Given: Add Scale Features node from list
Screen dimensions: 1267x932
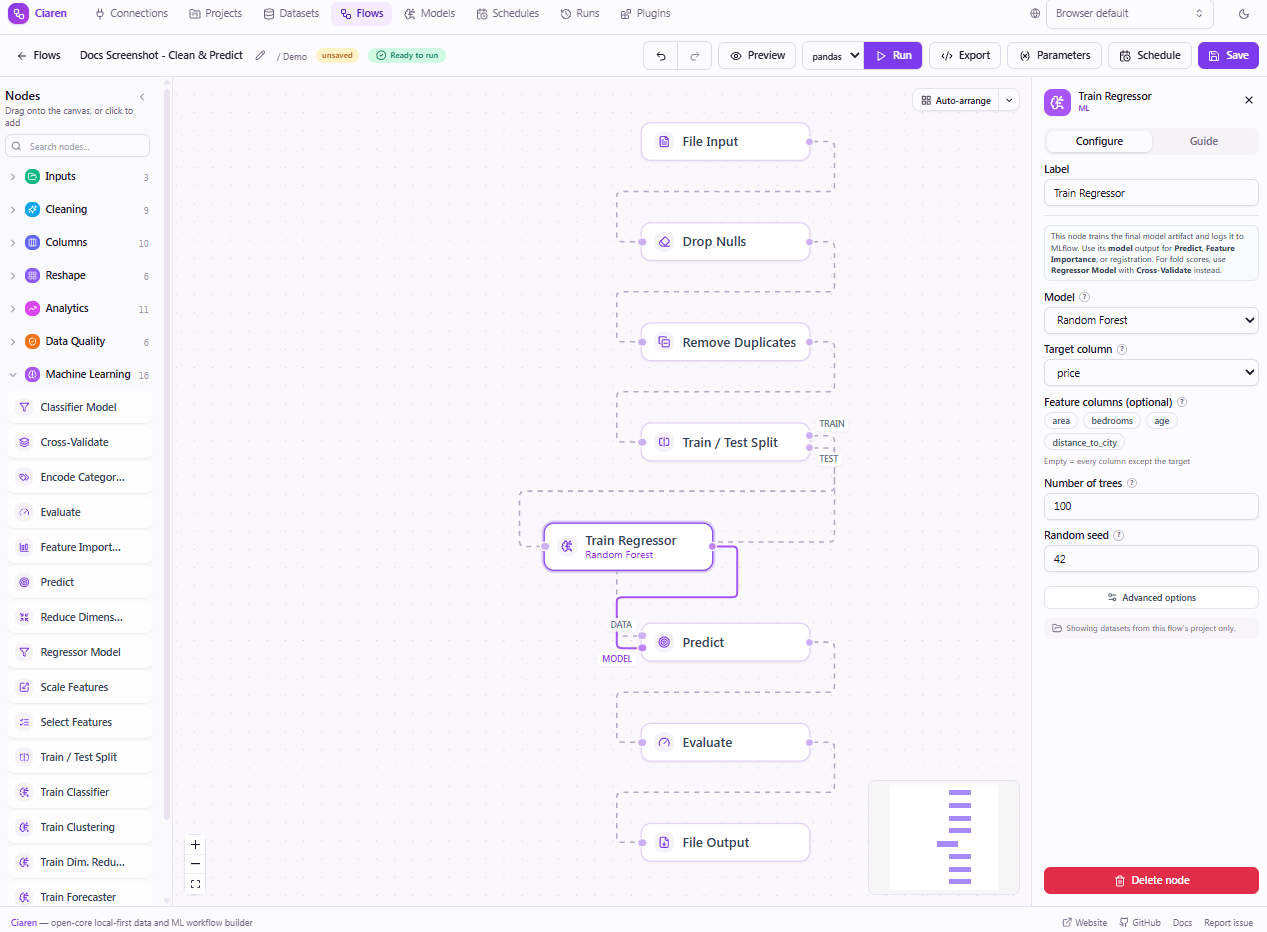Looking at the screenshot, I should pyautogui.click(x=80, y=687).
